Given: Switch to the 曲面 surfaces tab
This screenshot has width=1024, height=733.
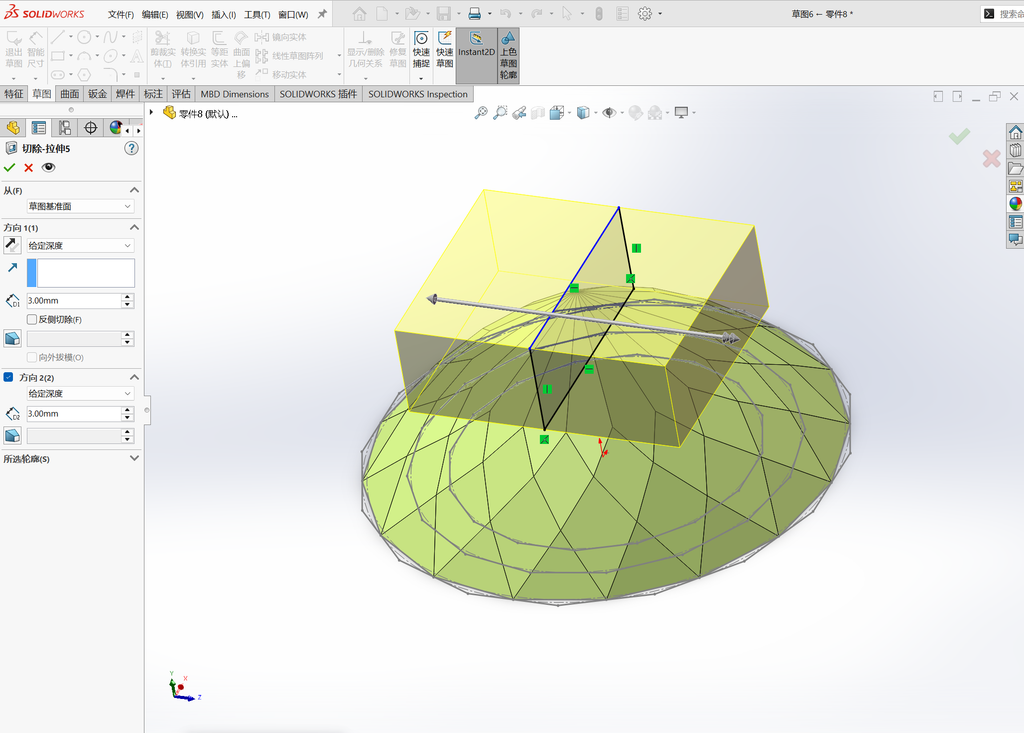Looking at the screenshot, I should click(70, 94).
